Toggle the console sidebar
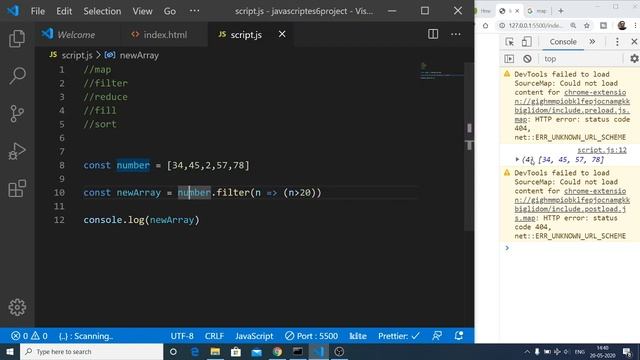 (509, 59)
